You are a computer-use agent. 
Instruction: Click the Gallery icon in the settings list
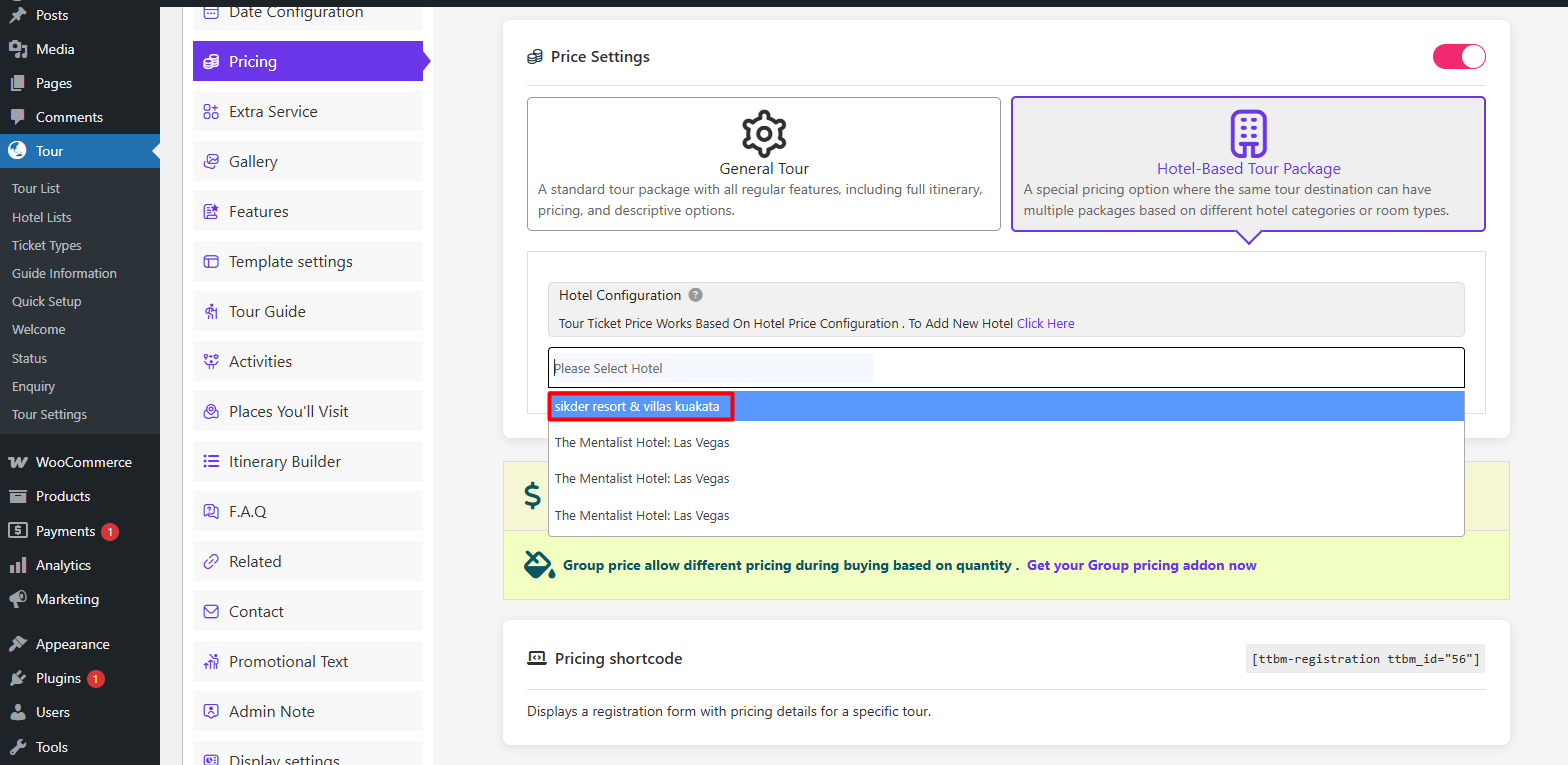pos(211,162)
